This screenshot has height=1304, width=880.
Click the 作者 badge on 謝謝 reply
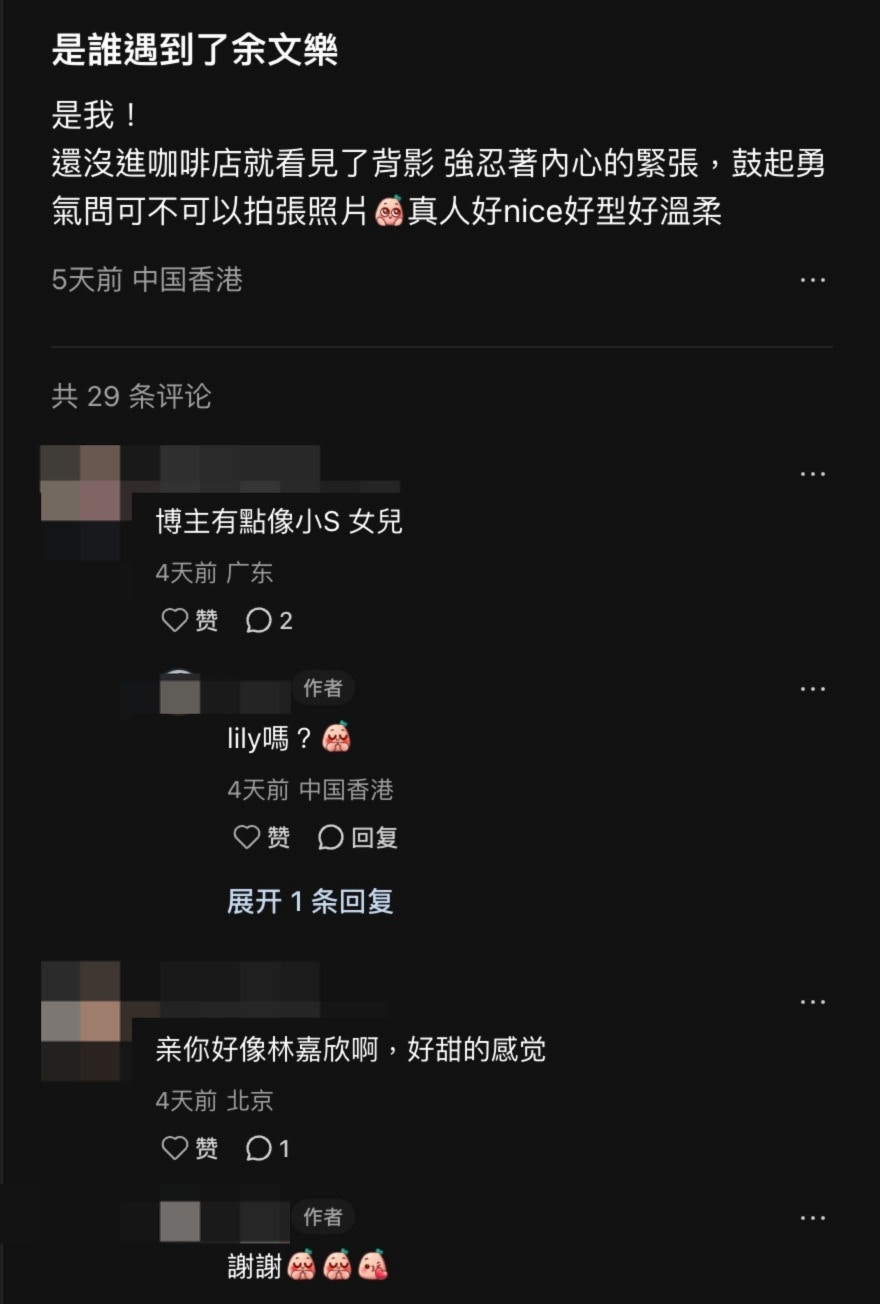pos(323,1217)
